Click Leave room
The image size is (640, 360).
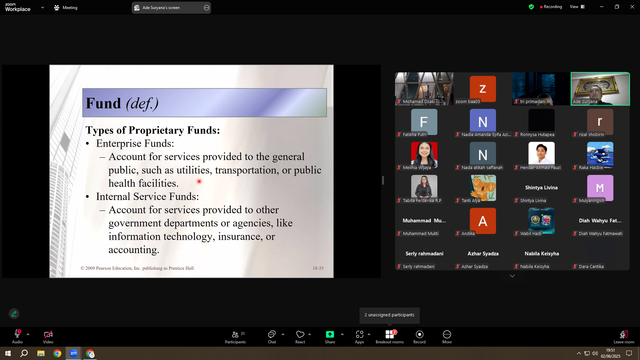click(x=624, y=337)
